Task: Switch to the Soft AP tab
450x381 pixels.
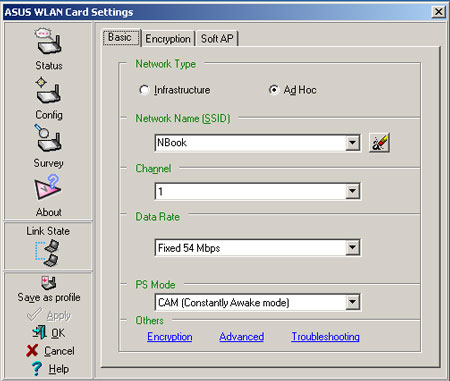Action: (217, 39)
